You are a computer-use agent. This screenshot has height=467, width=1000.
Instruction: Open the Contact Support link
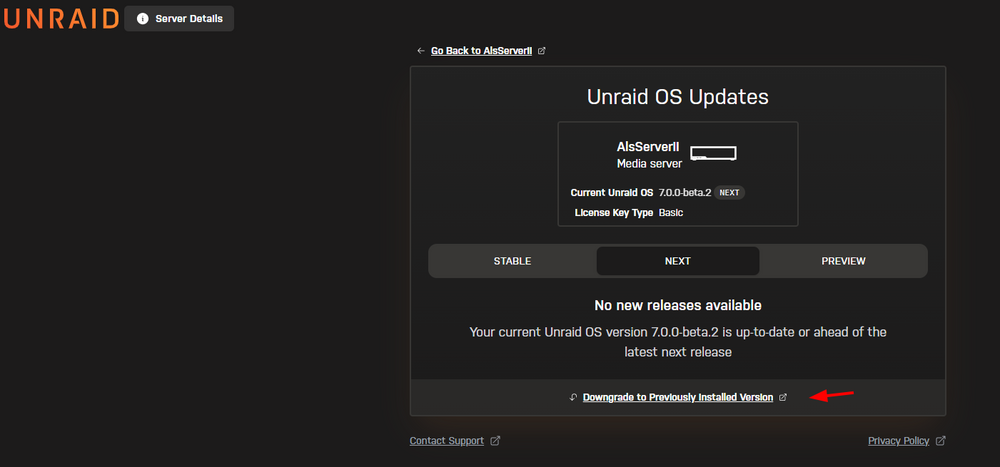(446, 441)
